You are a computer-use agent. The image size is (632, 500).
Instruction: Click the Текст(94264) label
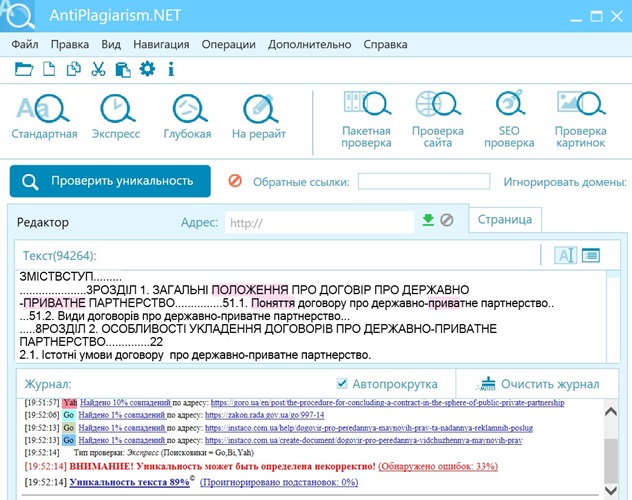click(60, 256)
